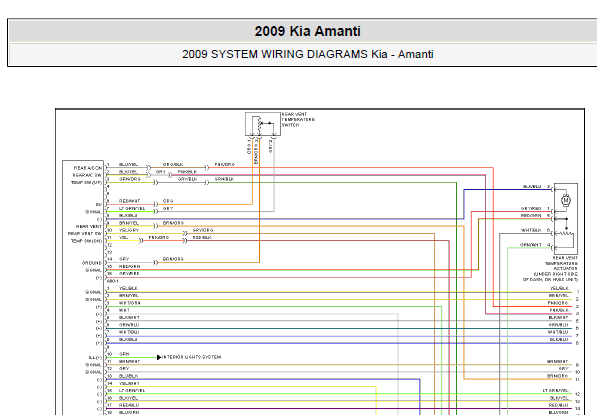The image size is (597, 415).
Task: Select the 2009 Kia Amanti heading
Action: 307,31
